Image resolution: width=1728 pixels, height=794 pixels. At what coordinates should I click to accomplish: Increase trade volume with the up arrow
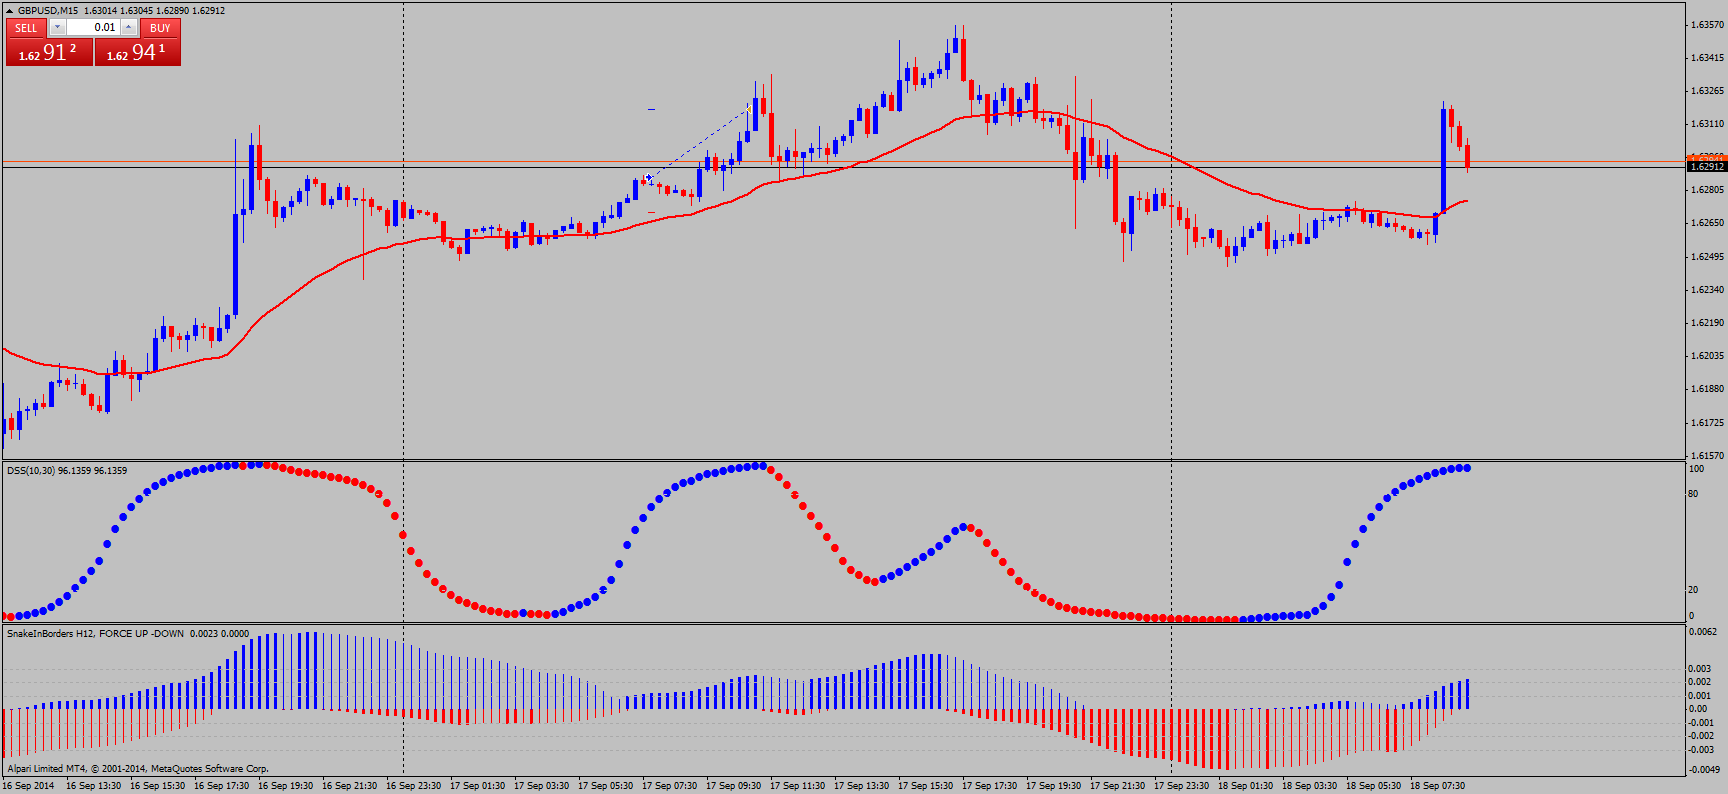(129, 28)
